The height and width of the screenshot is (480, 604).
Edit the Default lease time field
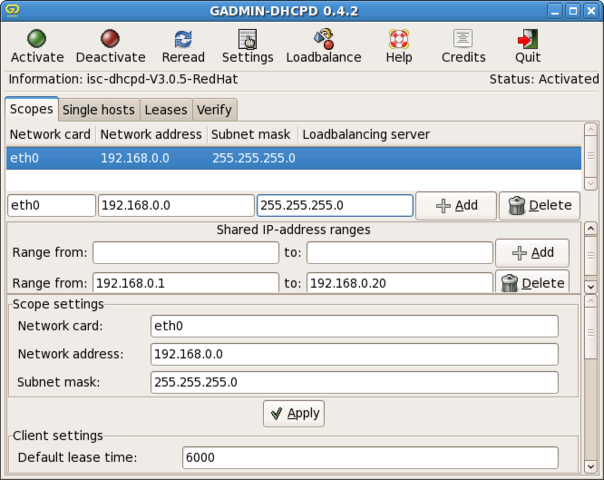(370, 457)
